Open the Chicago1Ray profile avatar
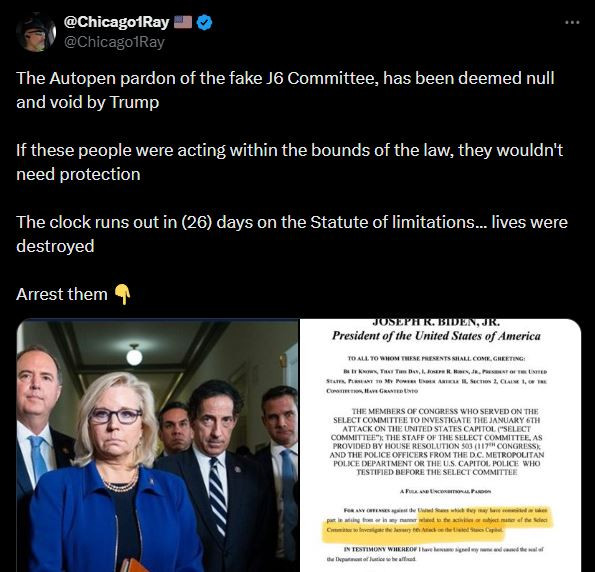The width and height of the screenshot is (595, 572). pos(36,32)
